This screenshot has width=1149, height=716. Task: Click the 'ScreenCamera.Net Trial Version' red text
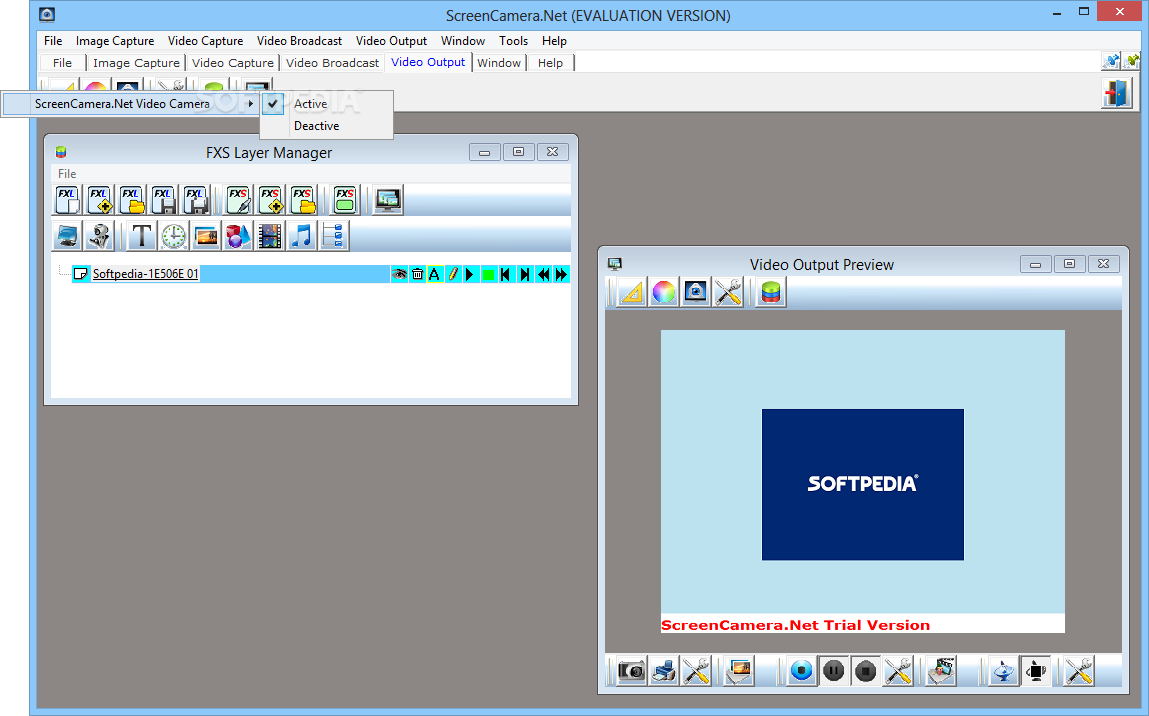coord(795,625)
